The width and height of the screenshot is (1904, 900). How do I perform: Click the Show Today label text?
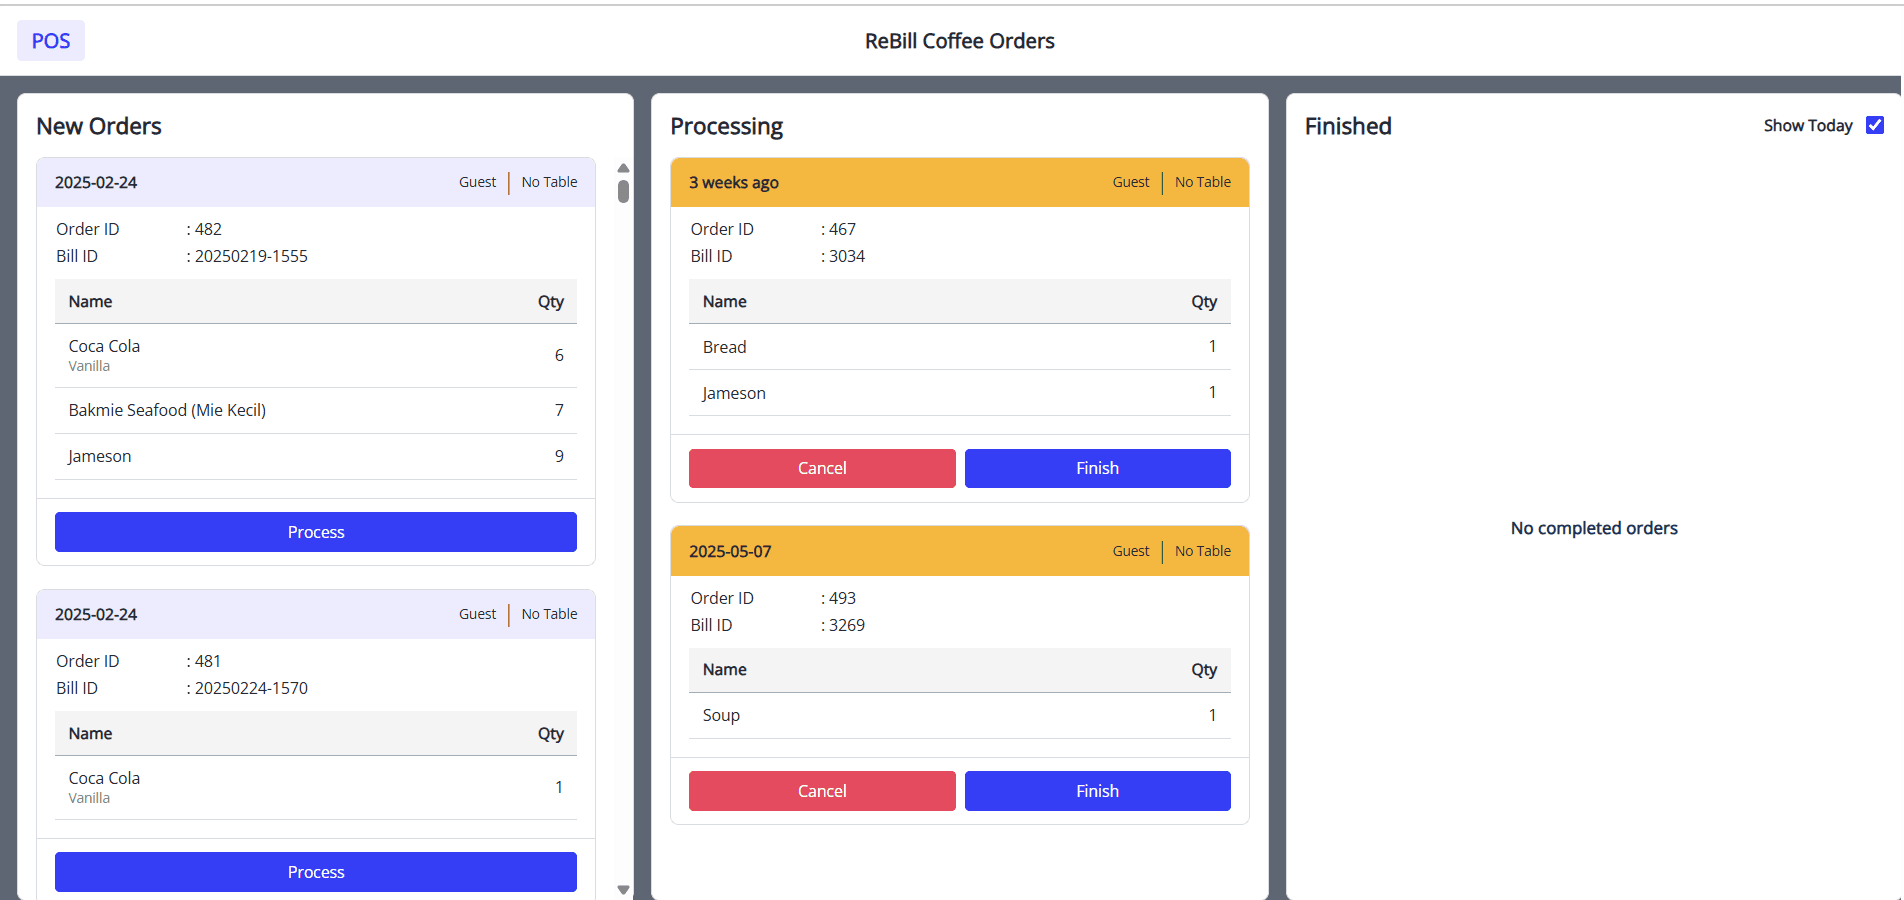[1807, 125]
